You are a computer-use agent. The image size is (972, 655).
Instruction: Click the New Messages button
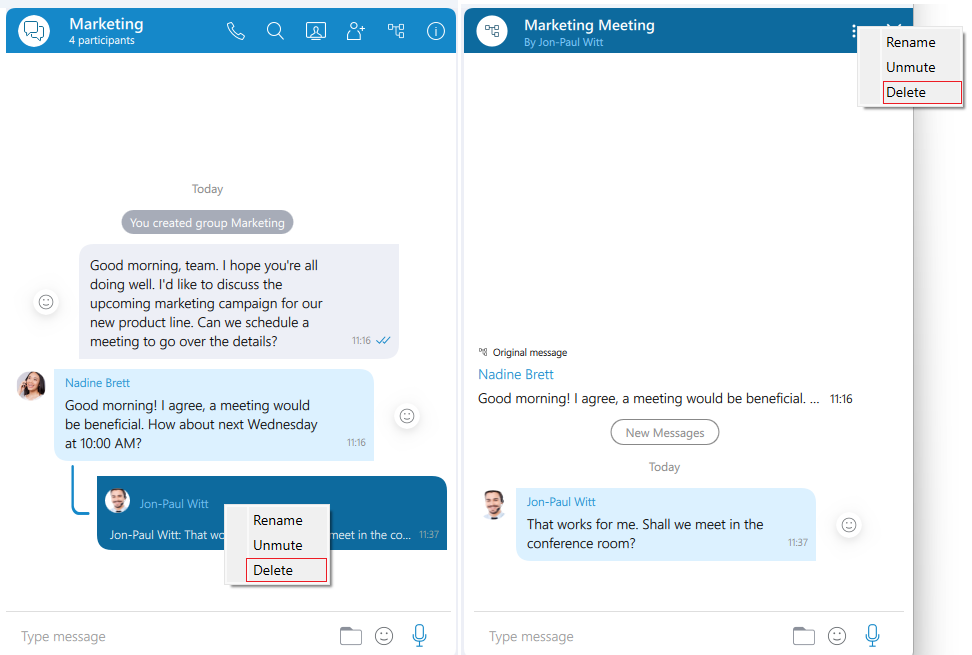pyautogui.click(x=665, y=433)
